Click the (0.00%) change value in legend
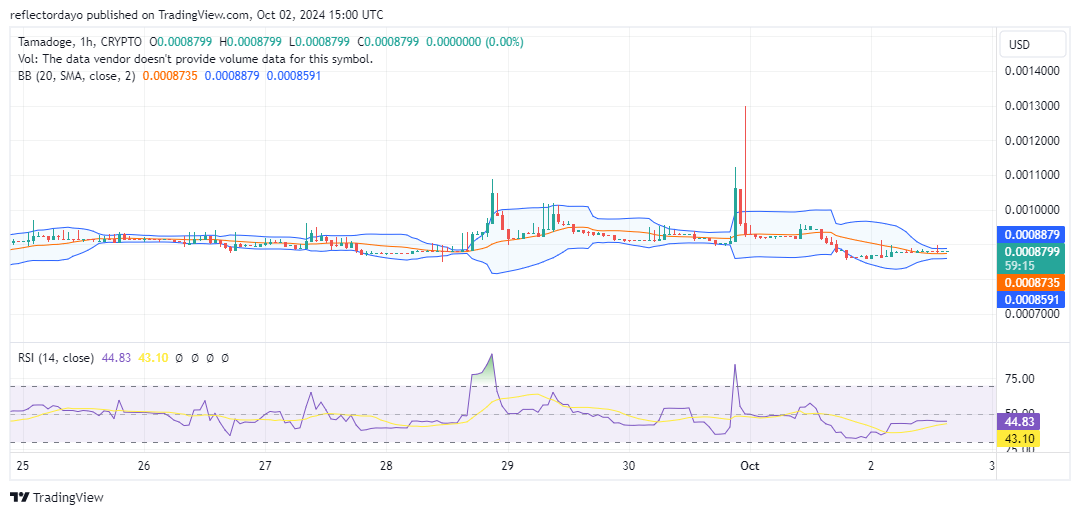 pos(505,42)
